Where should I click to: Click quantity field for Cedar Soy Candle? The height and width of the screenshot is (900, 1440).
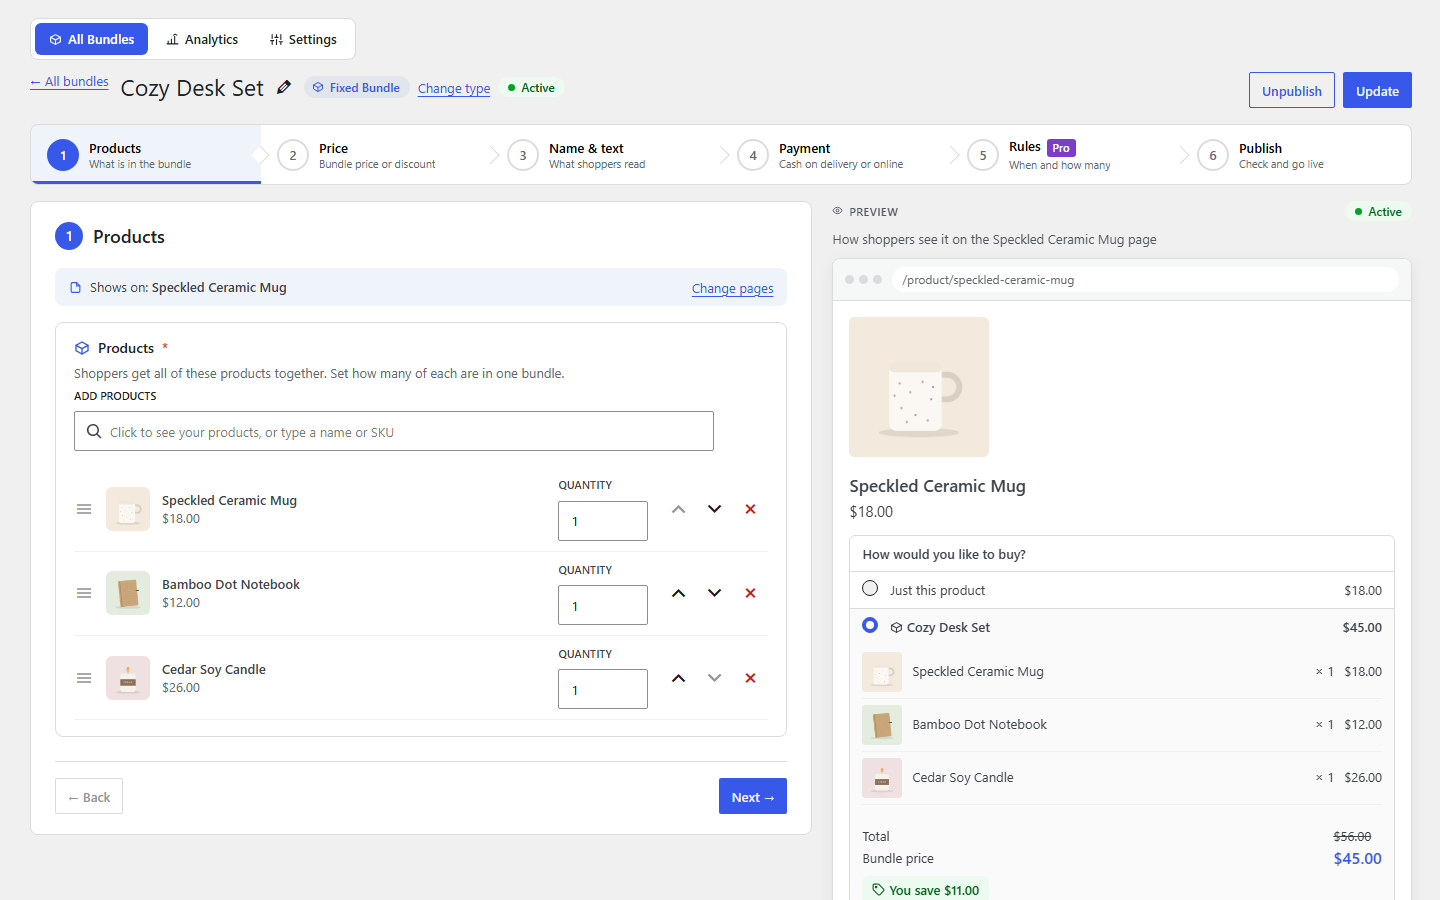pyautogui.click(x=603, y=689)
